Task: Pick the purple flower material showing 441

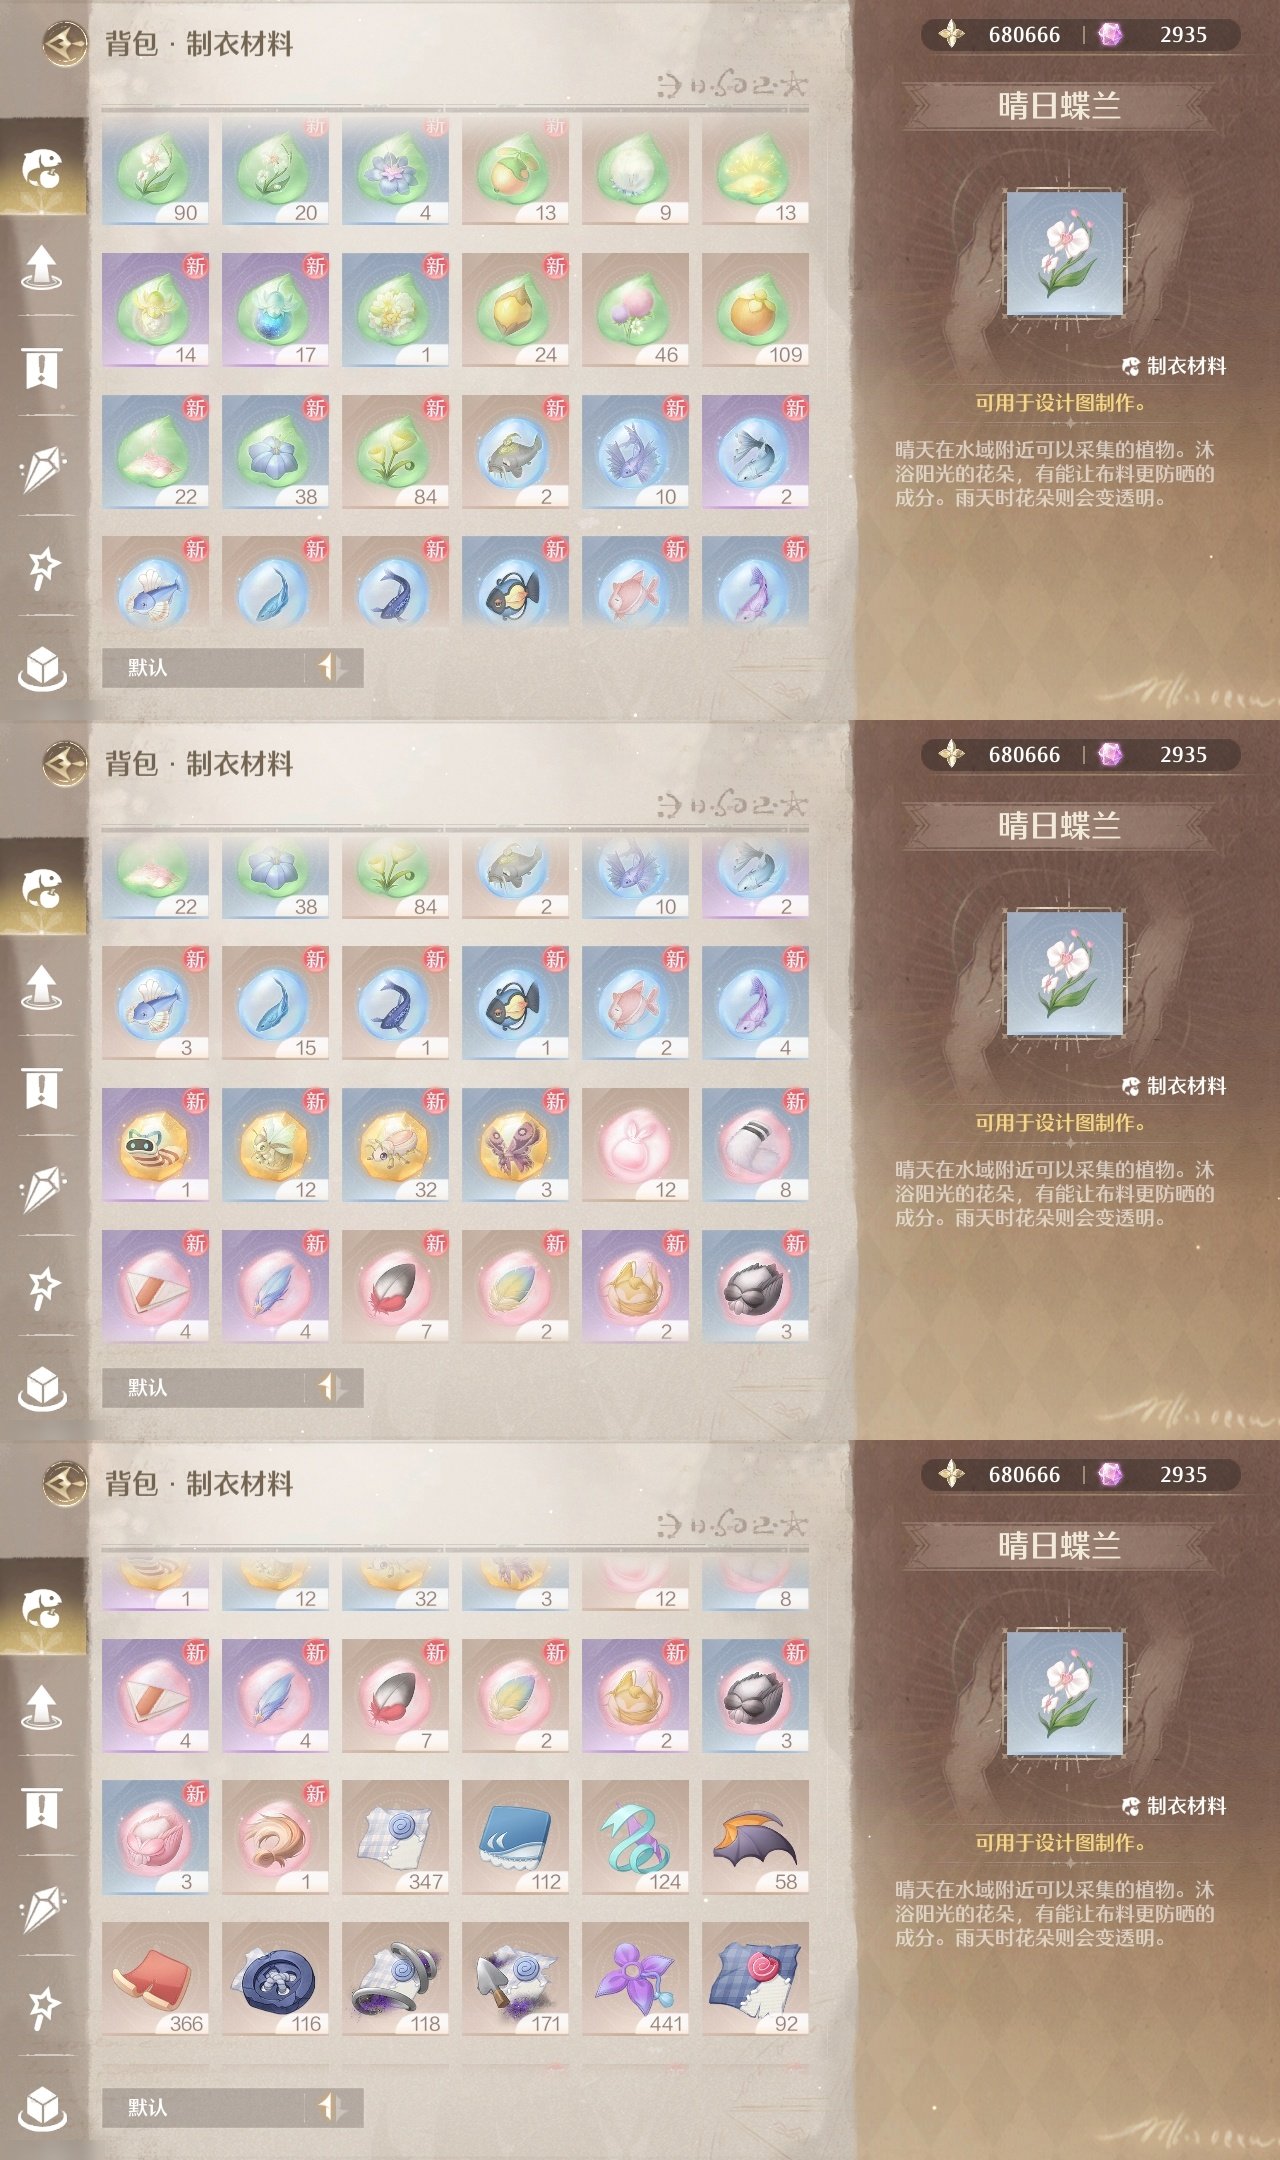Action: click(x=635, y=1979)
